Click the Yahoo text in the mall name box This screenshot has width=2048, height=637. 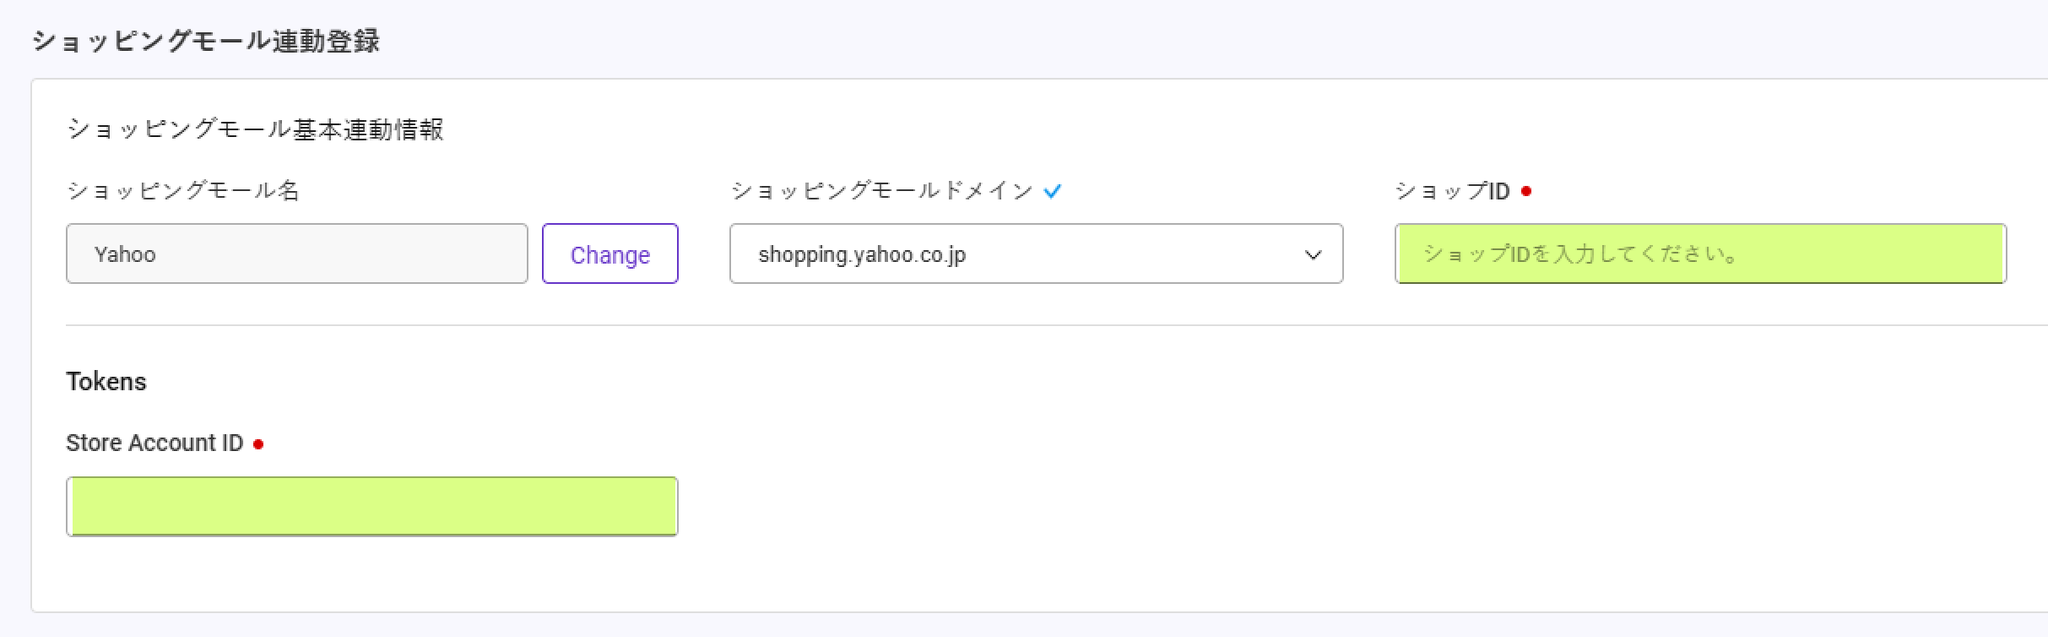coord(125,254)
